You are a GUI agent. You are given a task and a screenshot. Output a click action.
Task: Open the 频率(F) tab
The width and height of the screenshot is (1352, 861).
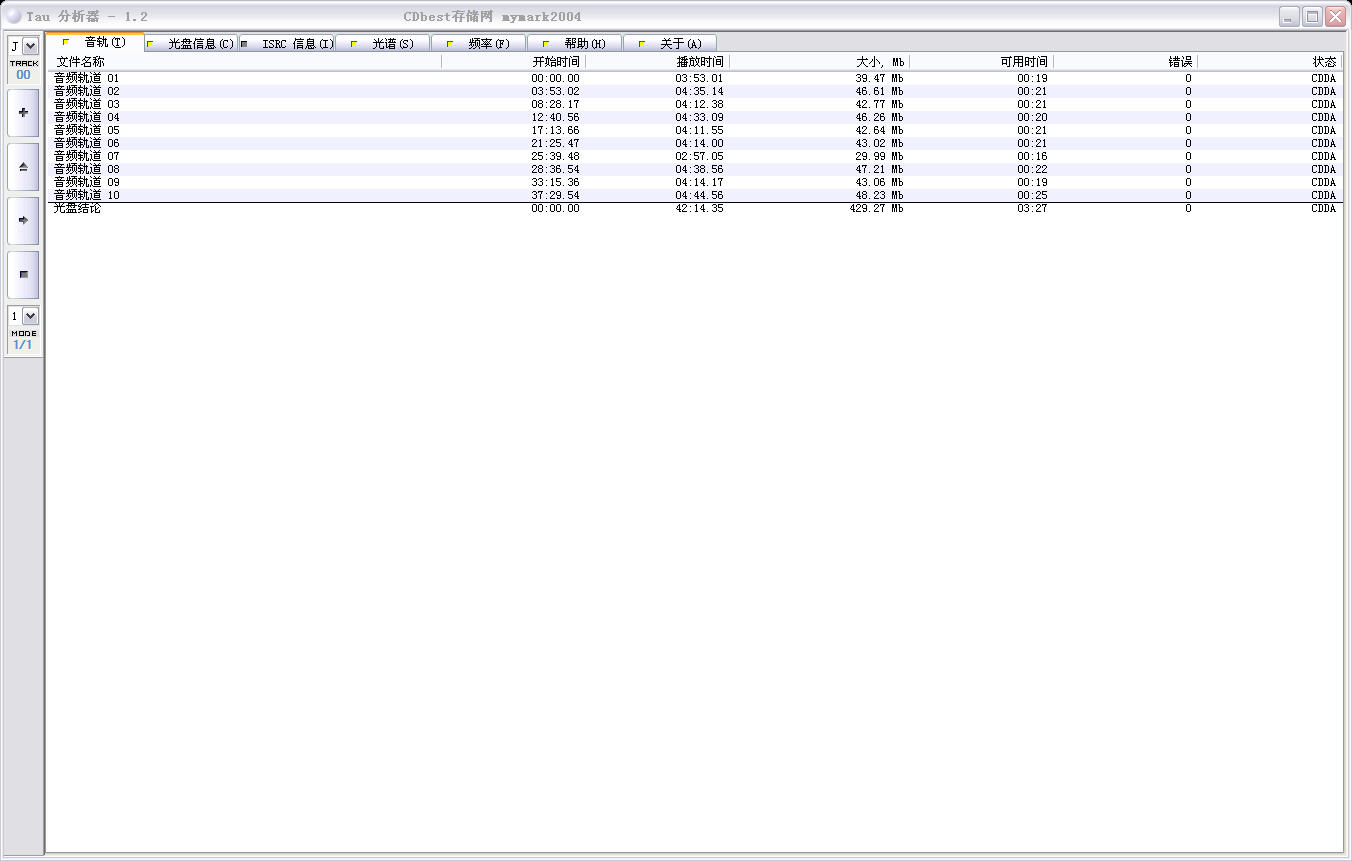[x=479, y=44]
